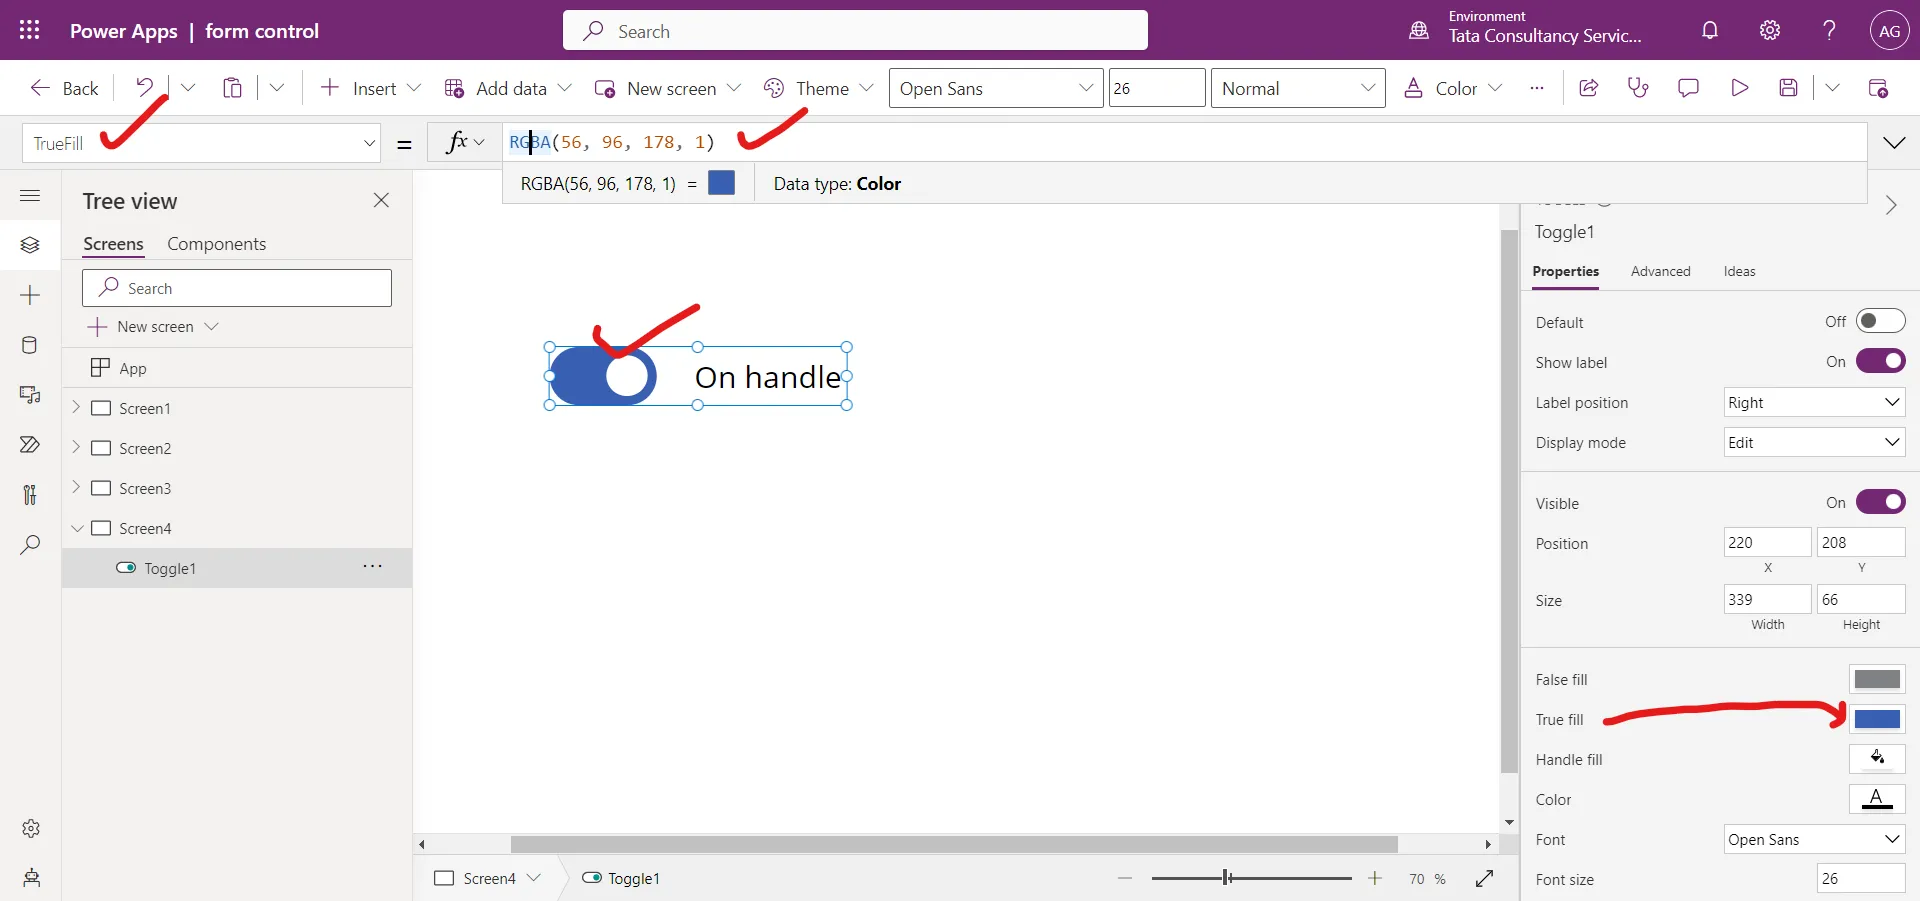1920x901 pixels.
Task: Open the Comments icon
Action: [1688, 88]
